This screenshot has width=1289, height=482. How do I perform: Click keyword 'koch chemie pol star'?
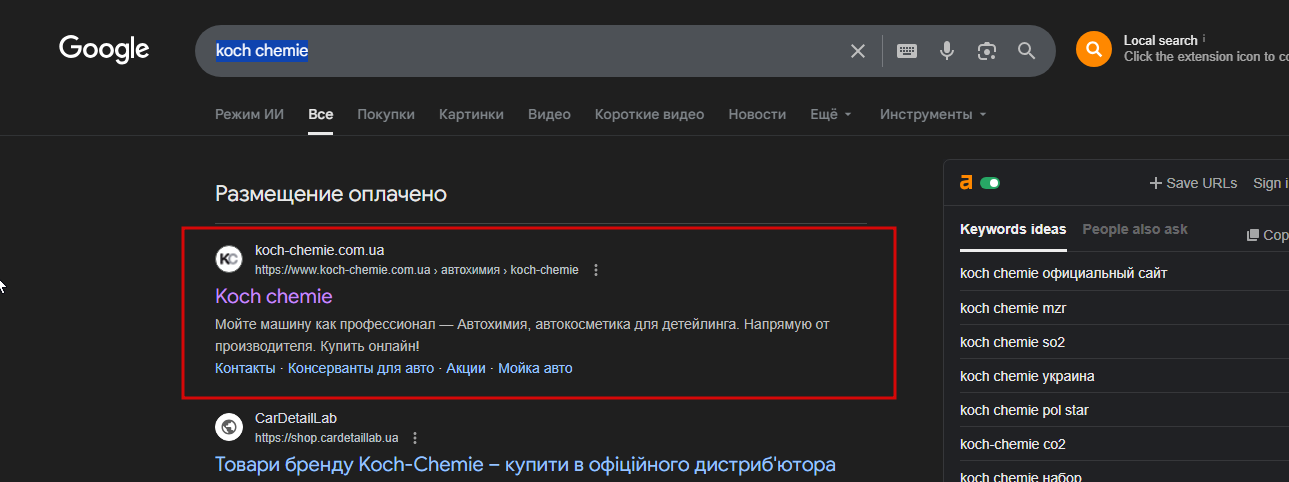click(1024, 410)
